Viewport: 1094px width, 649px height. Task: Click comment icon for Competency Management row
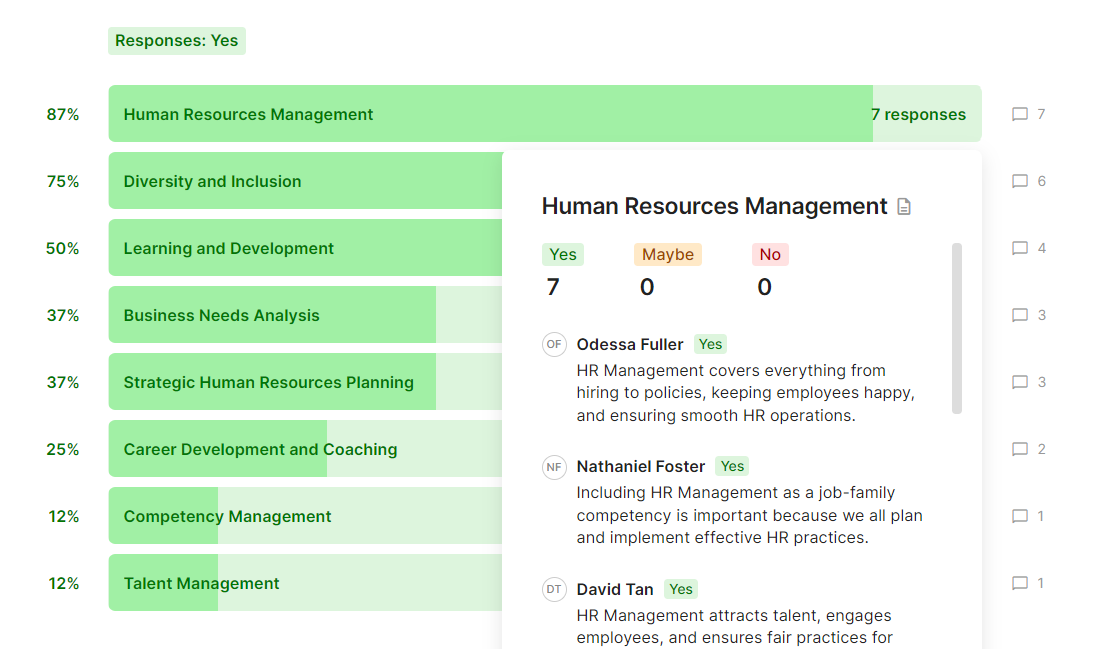coord(1020,516)
